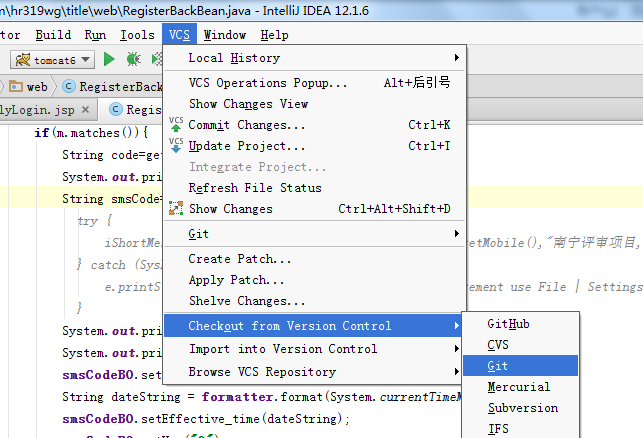Expand Import into Version Control submenu arrow

click(456, 349)
